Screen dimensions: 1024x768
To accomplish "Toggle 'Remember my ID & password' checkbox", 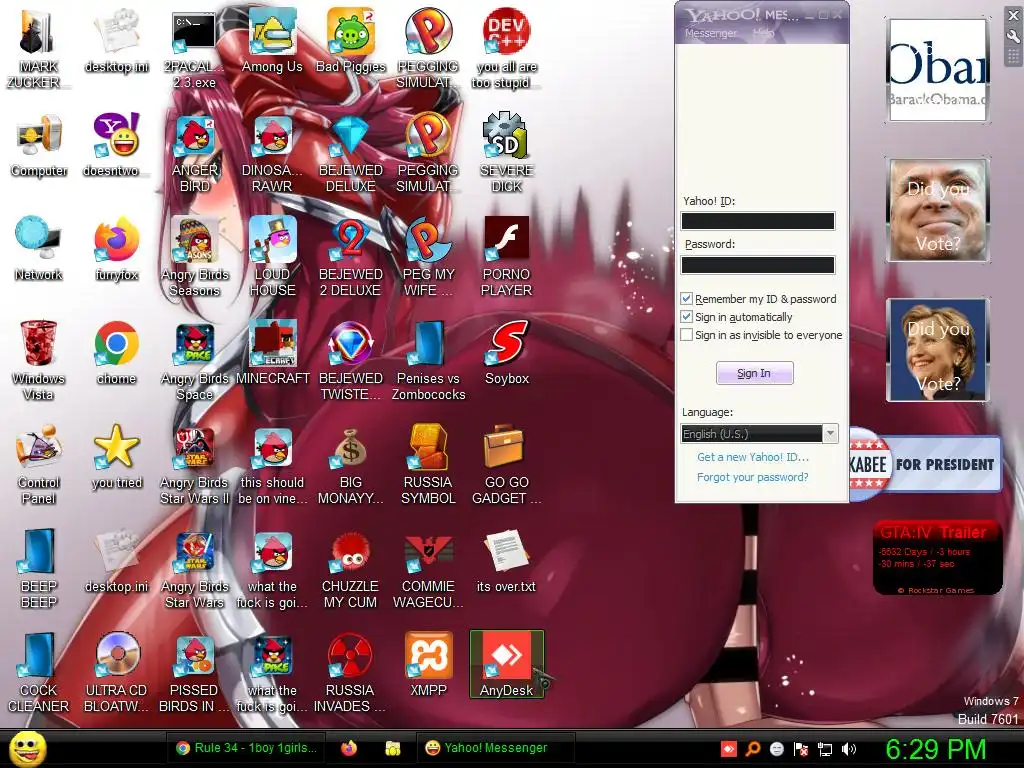I will pos(686,299).
